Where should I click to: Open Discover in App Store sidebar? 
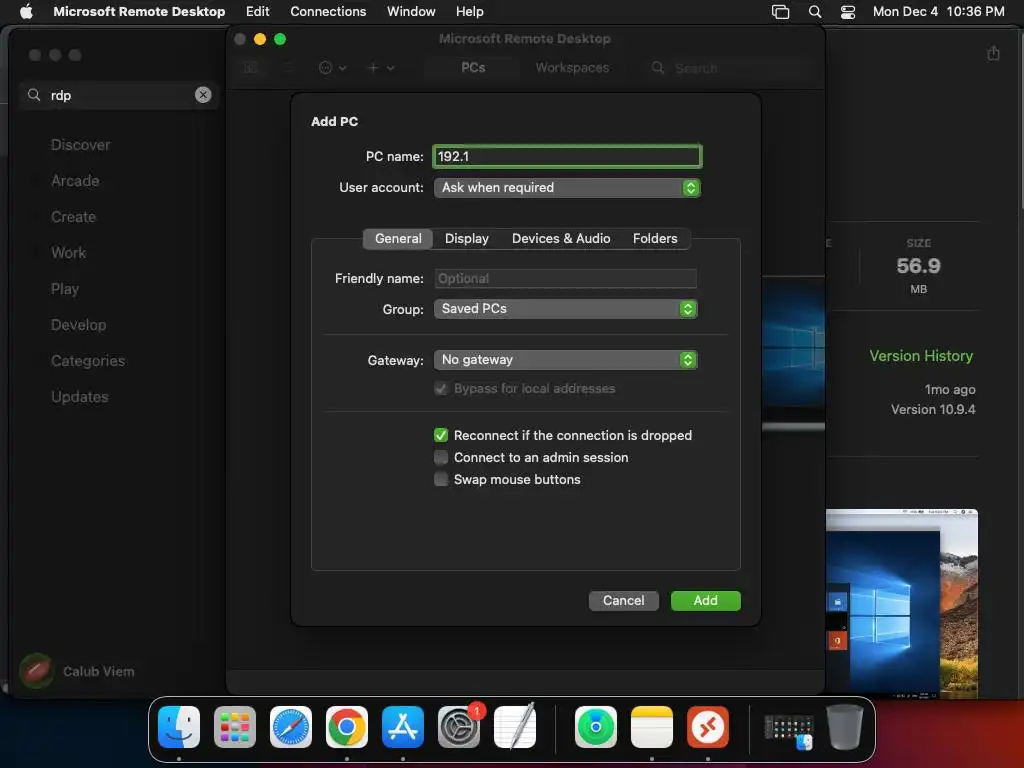(x=80, y=145)
